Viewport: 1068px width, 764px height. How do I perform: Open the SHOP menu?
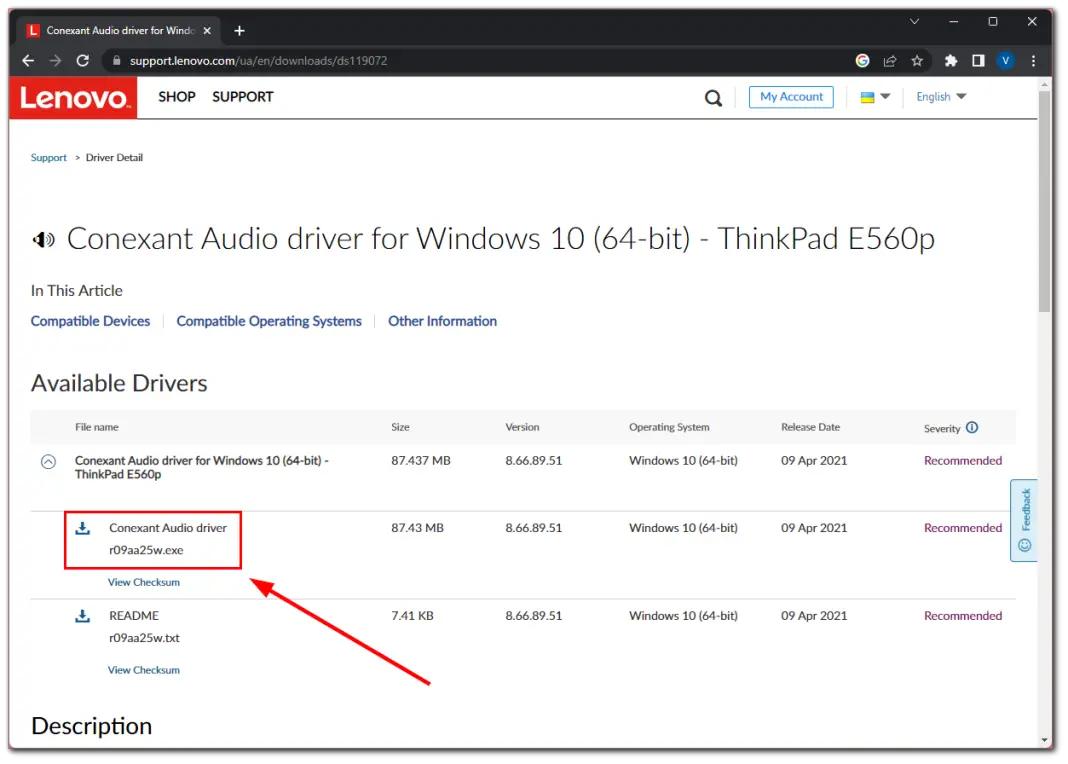(176, 97)
